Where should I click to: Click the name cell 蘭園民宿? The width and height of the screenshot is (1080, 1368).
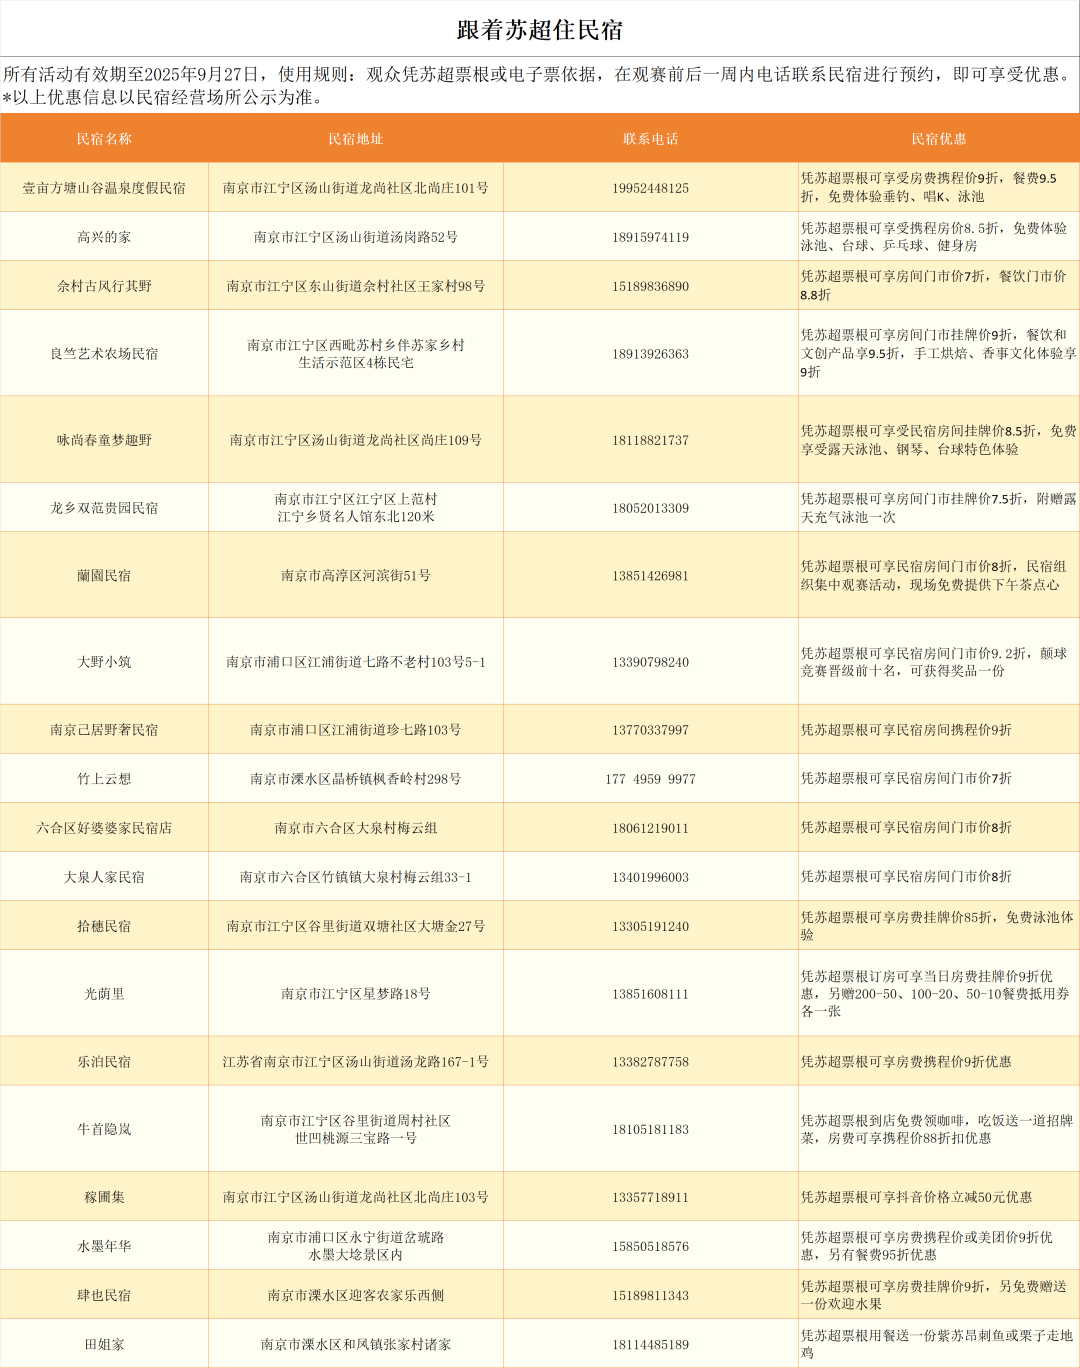(x=104, y=576)
